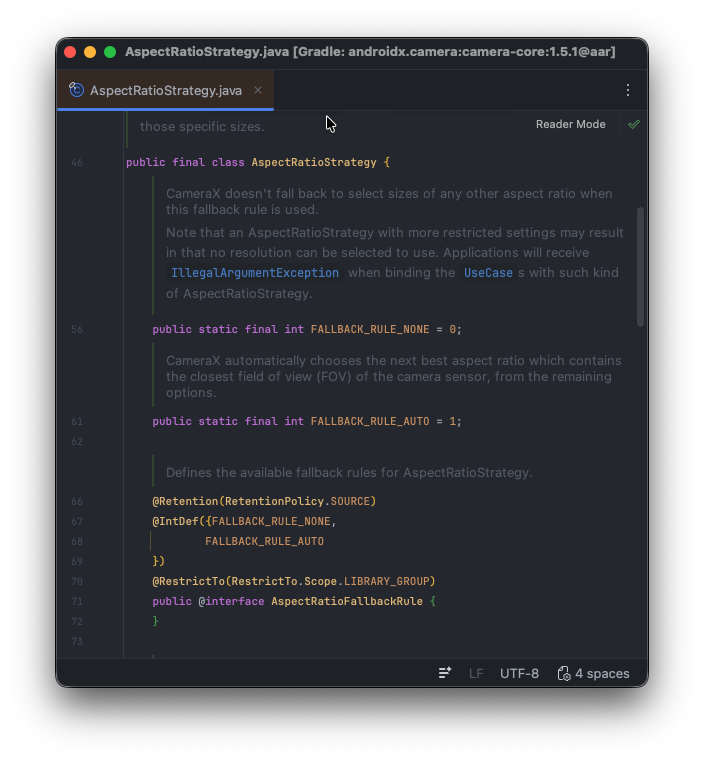
Task: Click the vertical editor scrollbar thumb
Action: click(640, 265)
